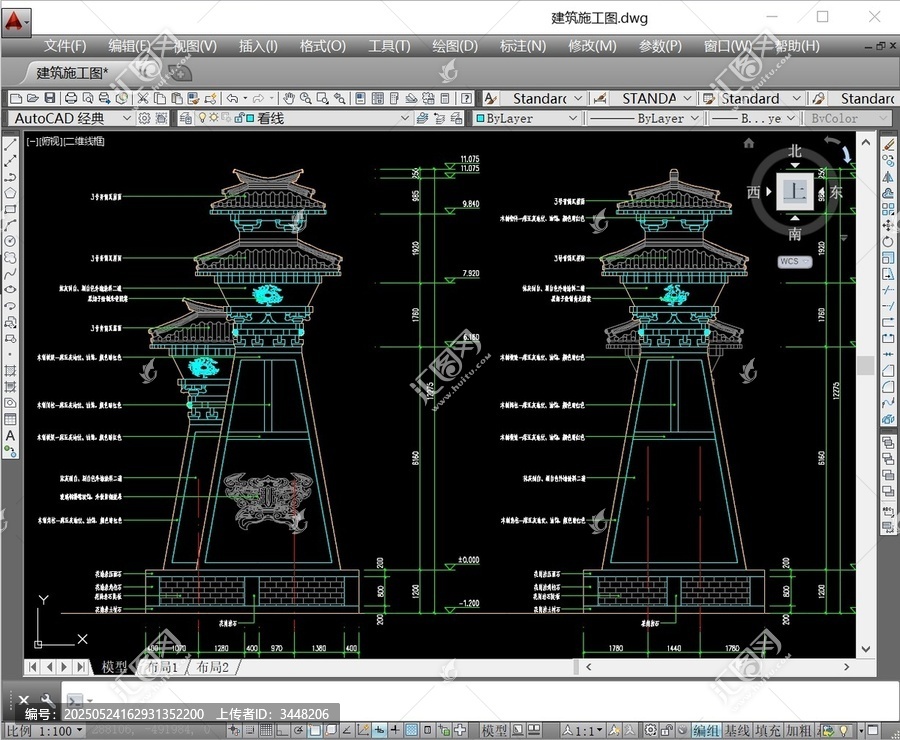Open the 修改(M) menu
The height and width of the screenshot is (740, 900).
click(x=592, y=46)
